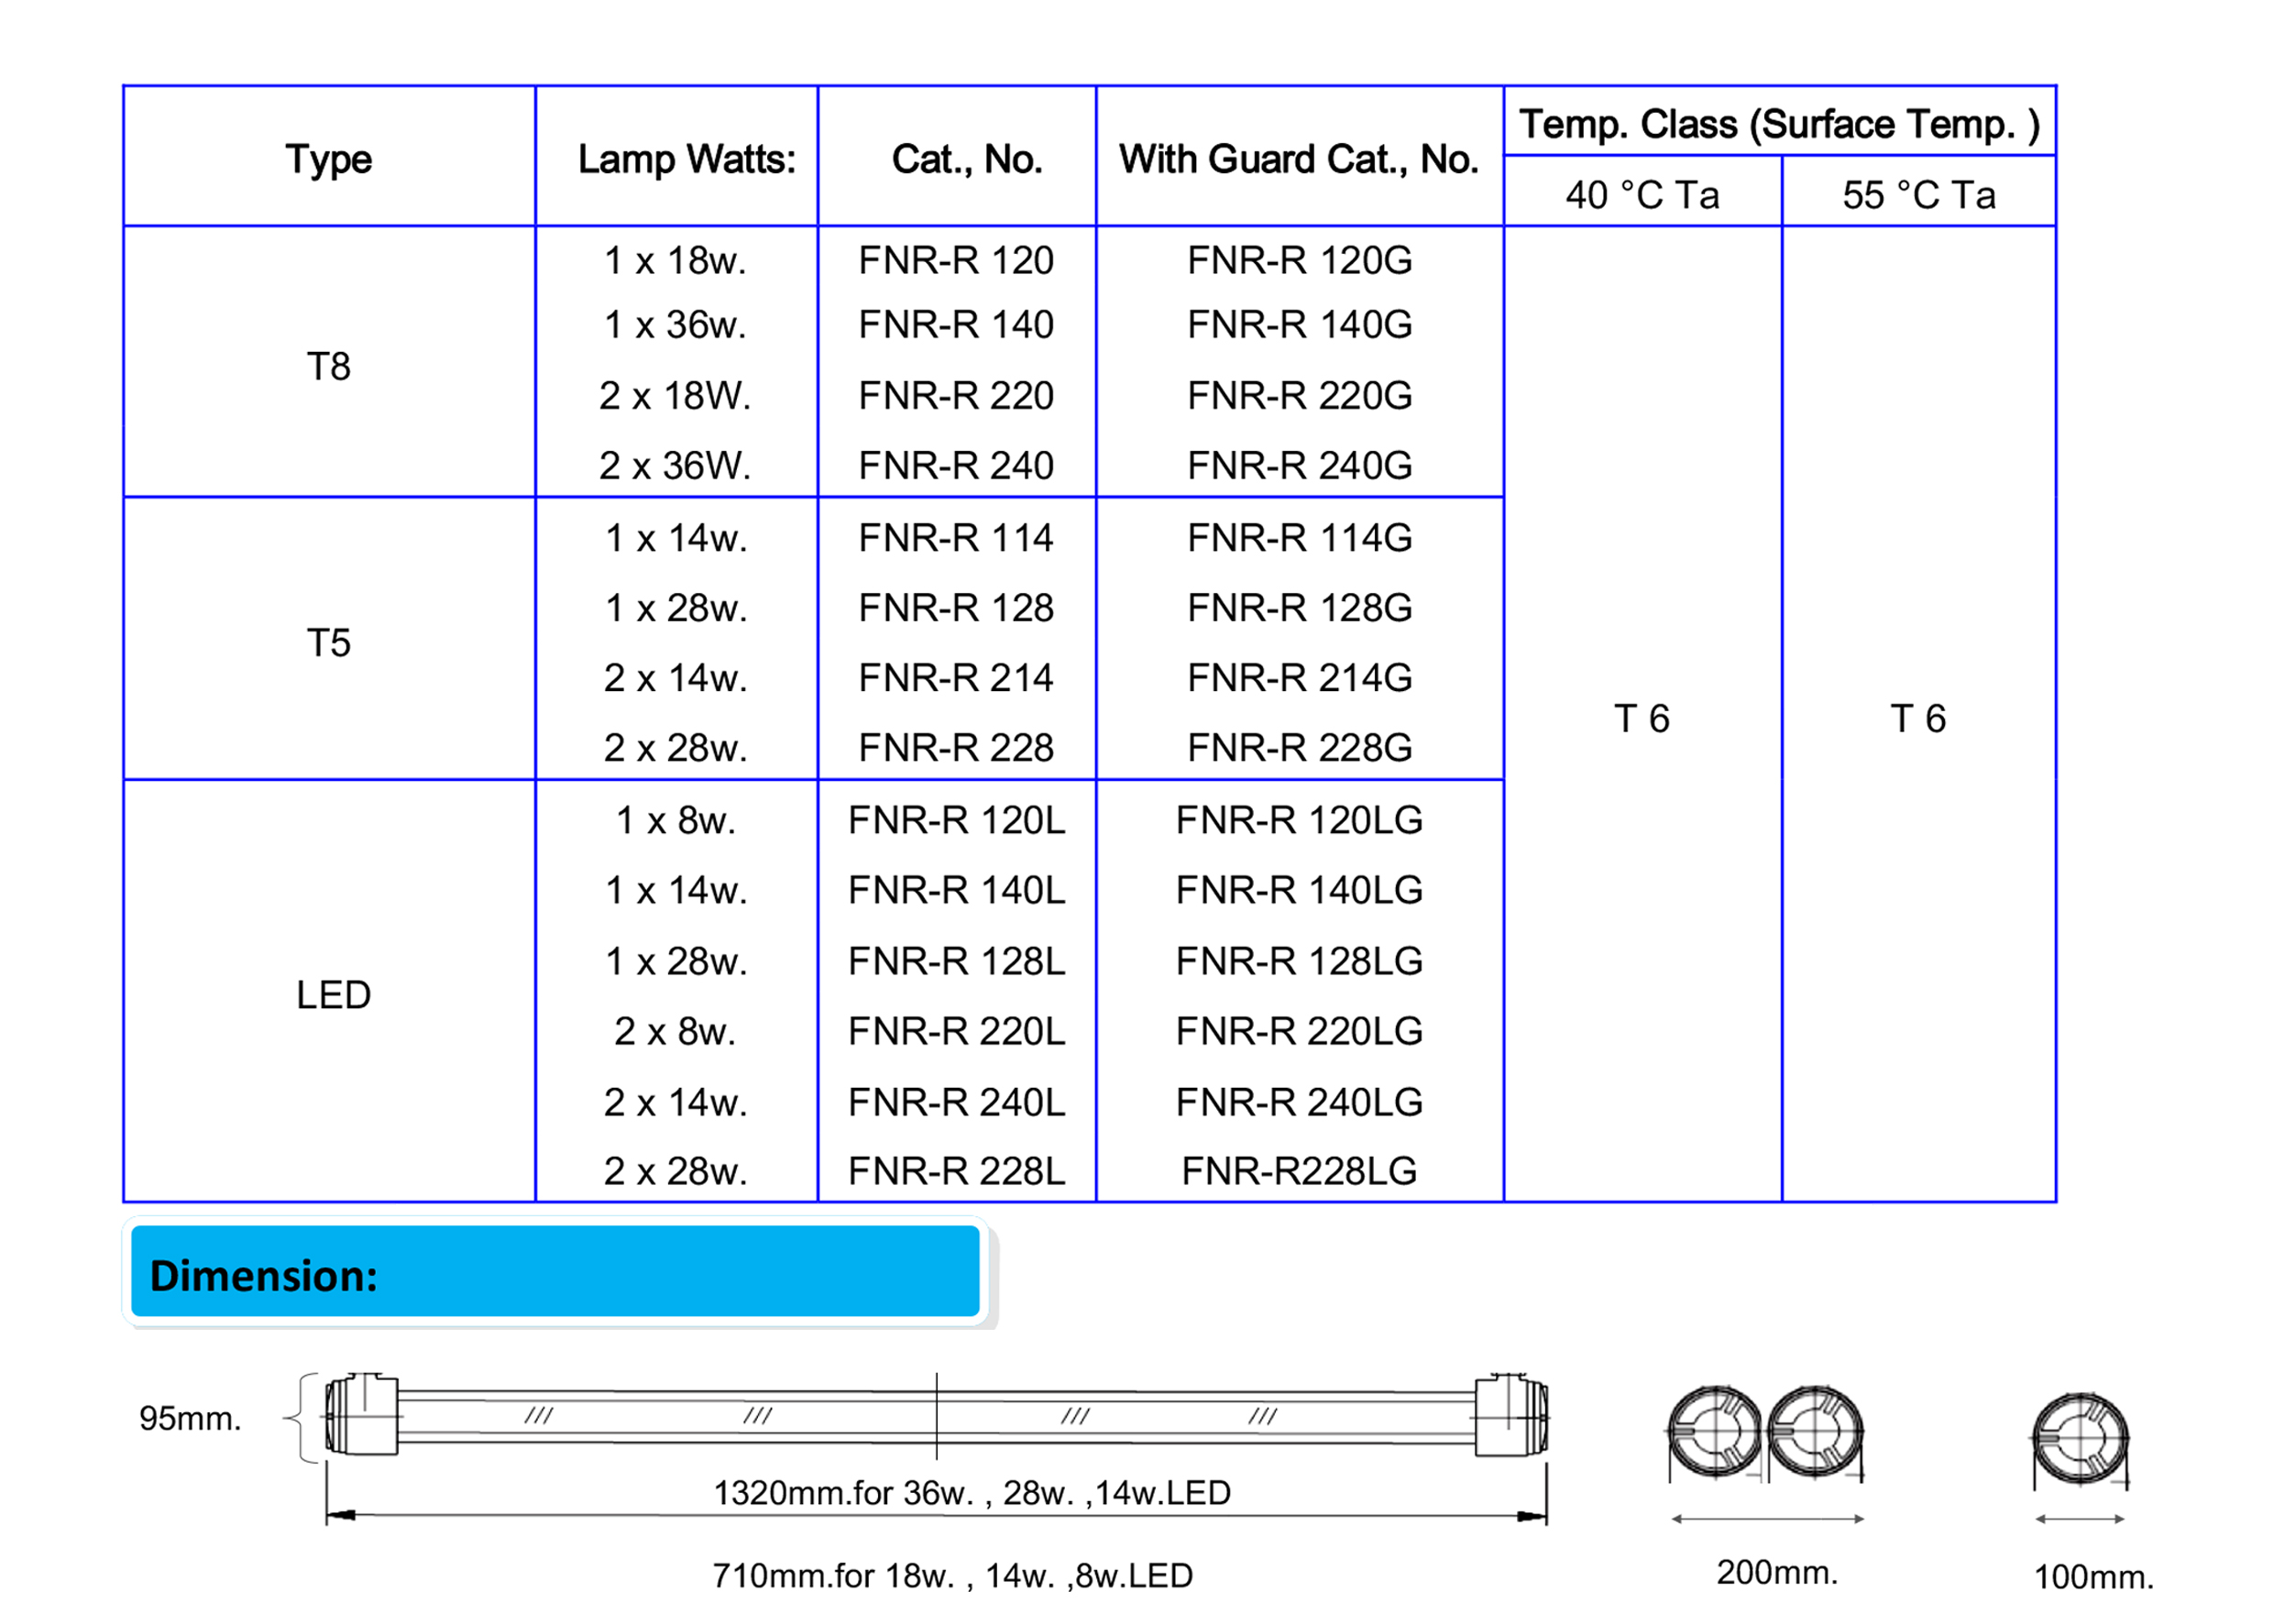Image resolution: width=2273 pixels, height=1624 pixels.
Task: Click the Lamp Watts column header
Action: [x=686, y=159]
